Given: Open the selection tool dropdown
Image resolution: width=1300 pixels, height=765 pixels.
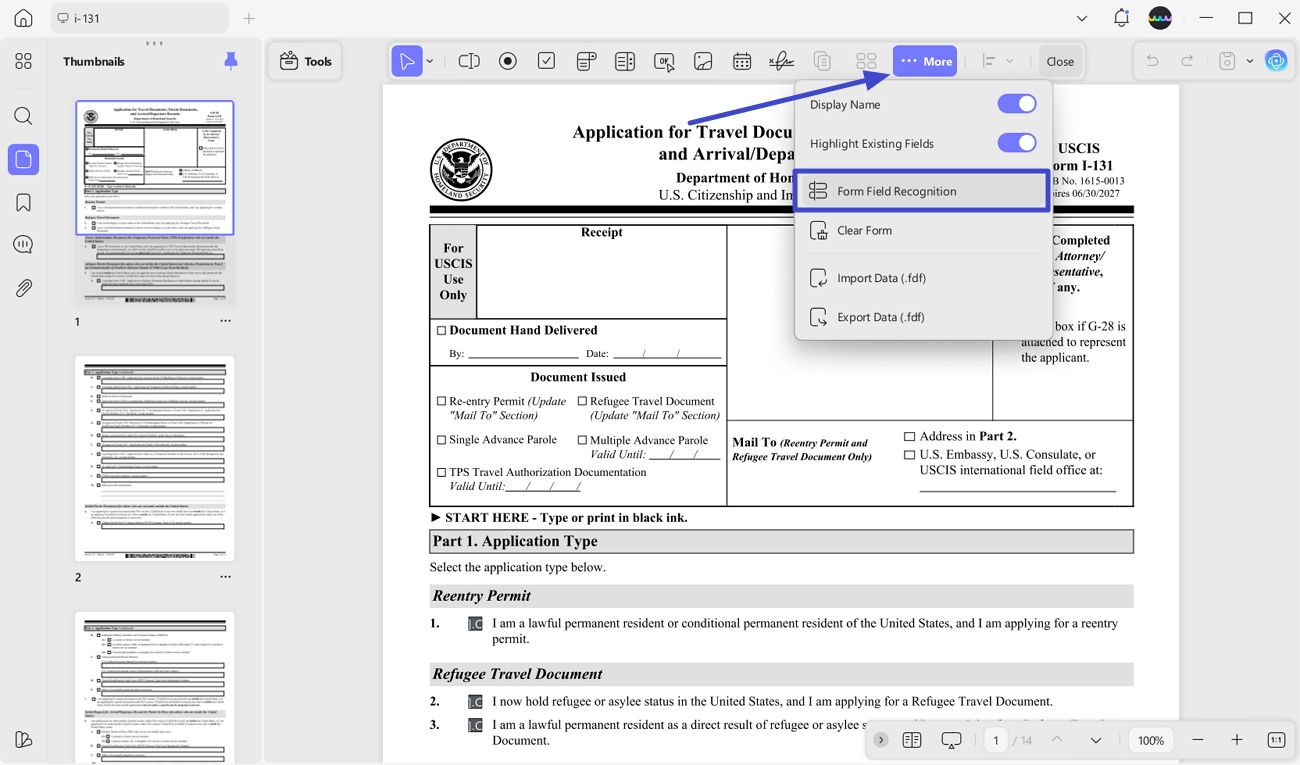Looking at the screenshot, I should (x=429, y=61).
